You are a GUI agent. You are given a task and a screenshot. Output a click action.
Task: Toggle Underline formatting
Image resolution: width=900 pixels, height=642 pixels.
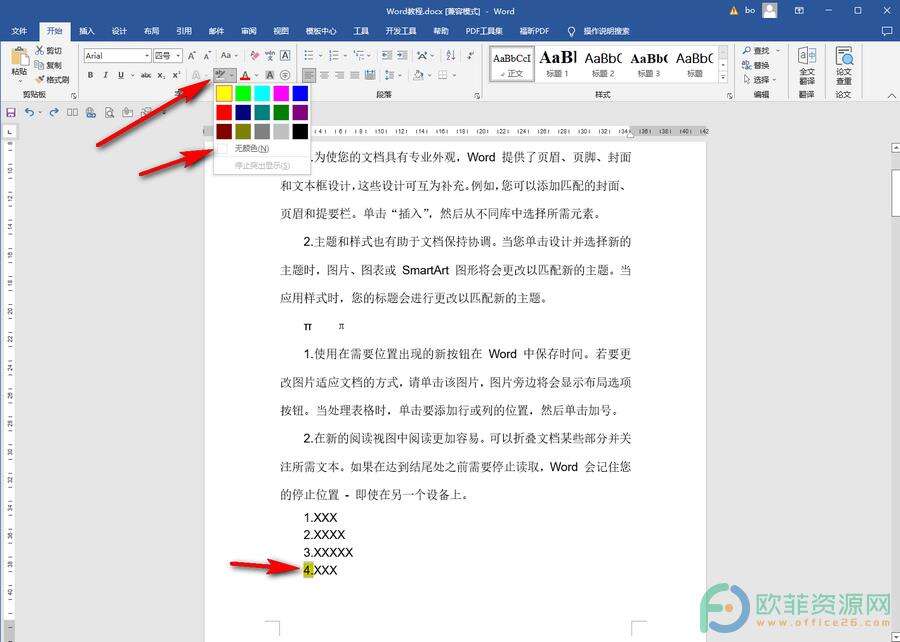point(121,75)
